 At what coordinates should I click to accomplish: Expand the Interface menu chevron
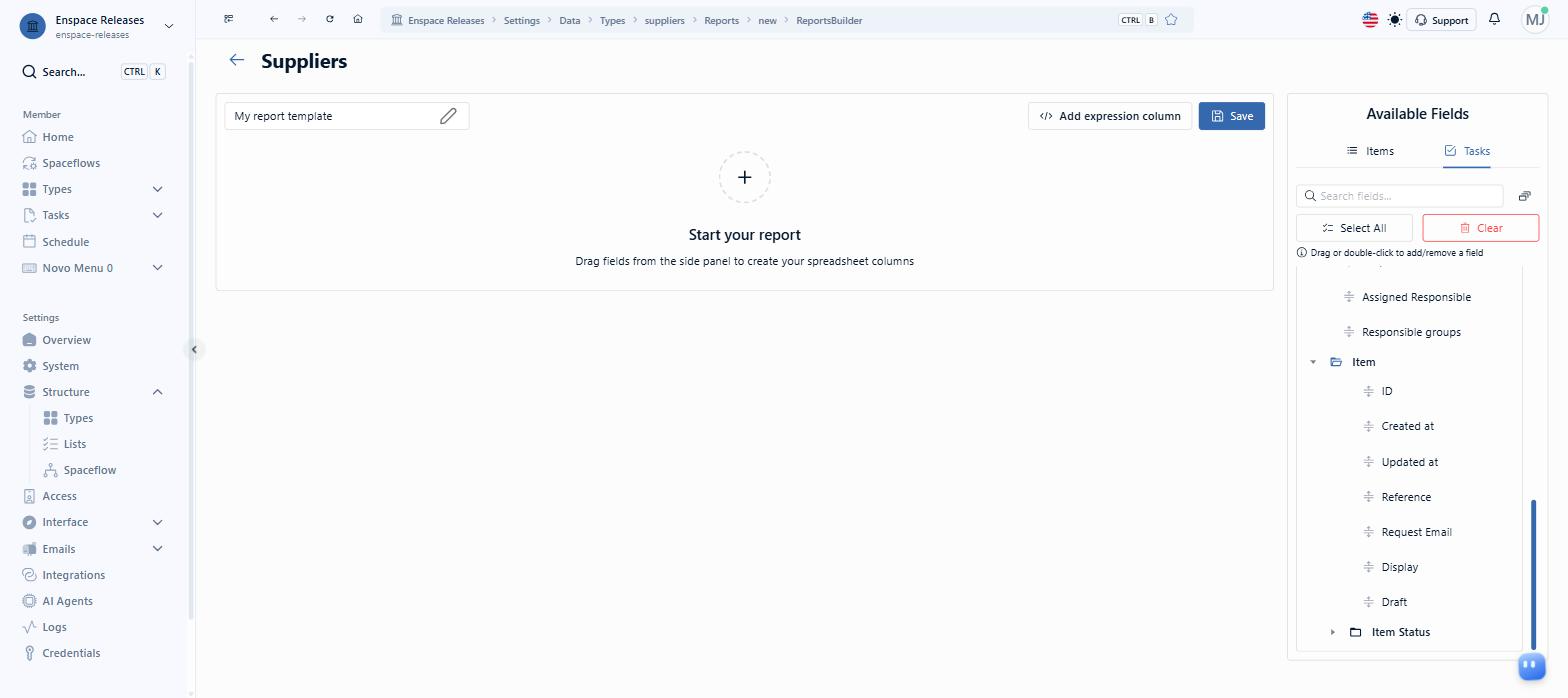pos(157,522)
